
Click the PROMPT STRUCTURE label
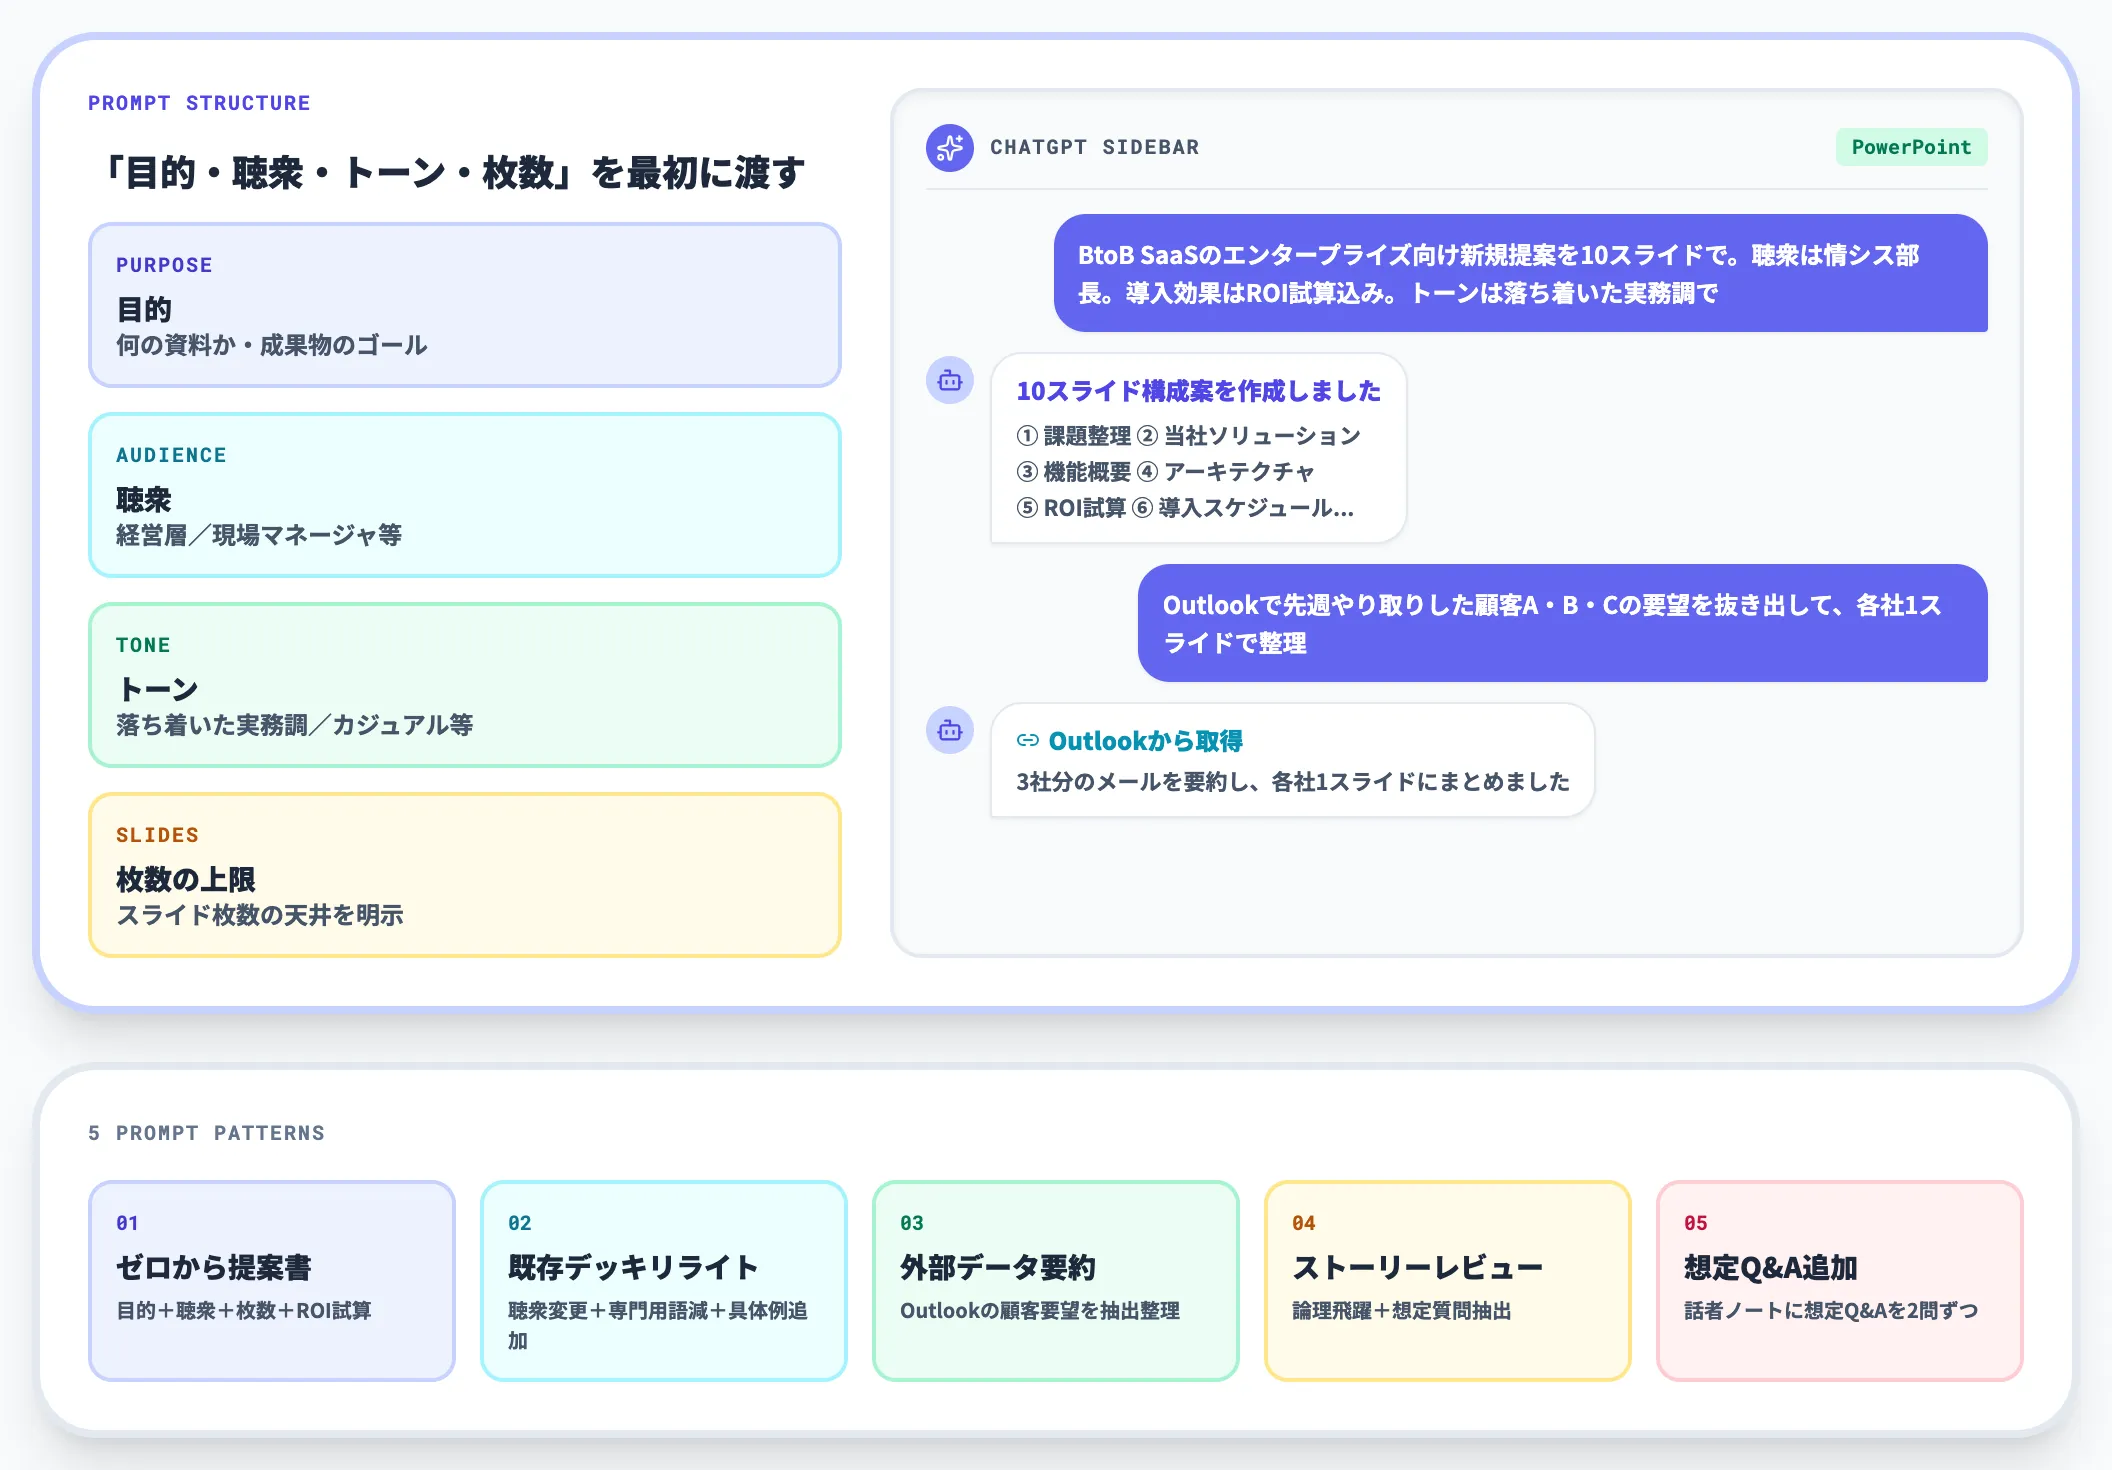tap(199, 103)
